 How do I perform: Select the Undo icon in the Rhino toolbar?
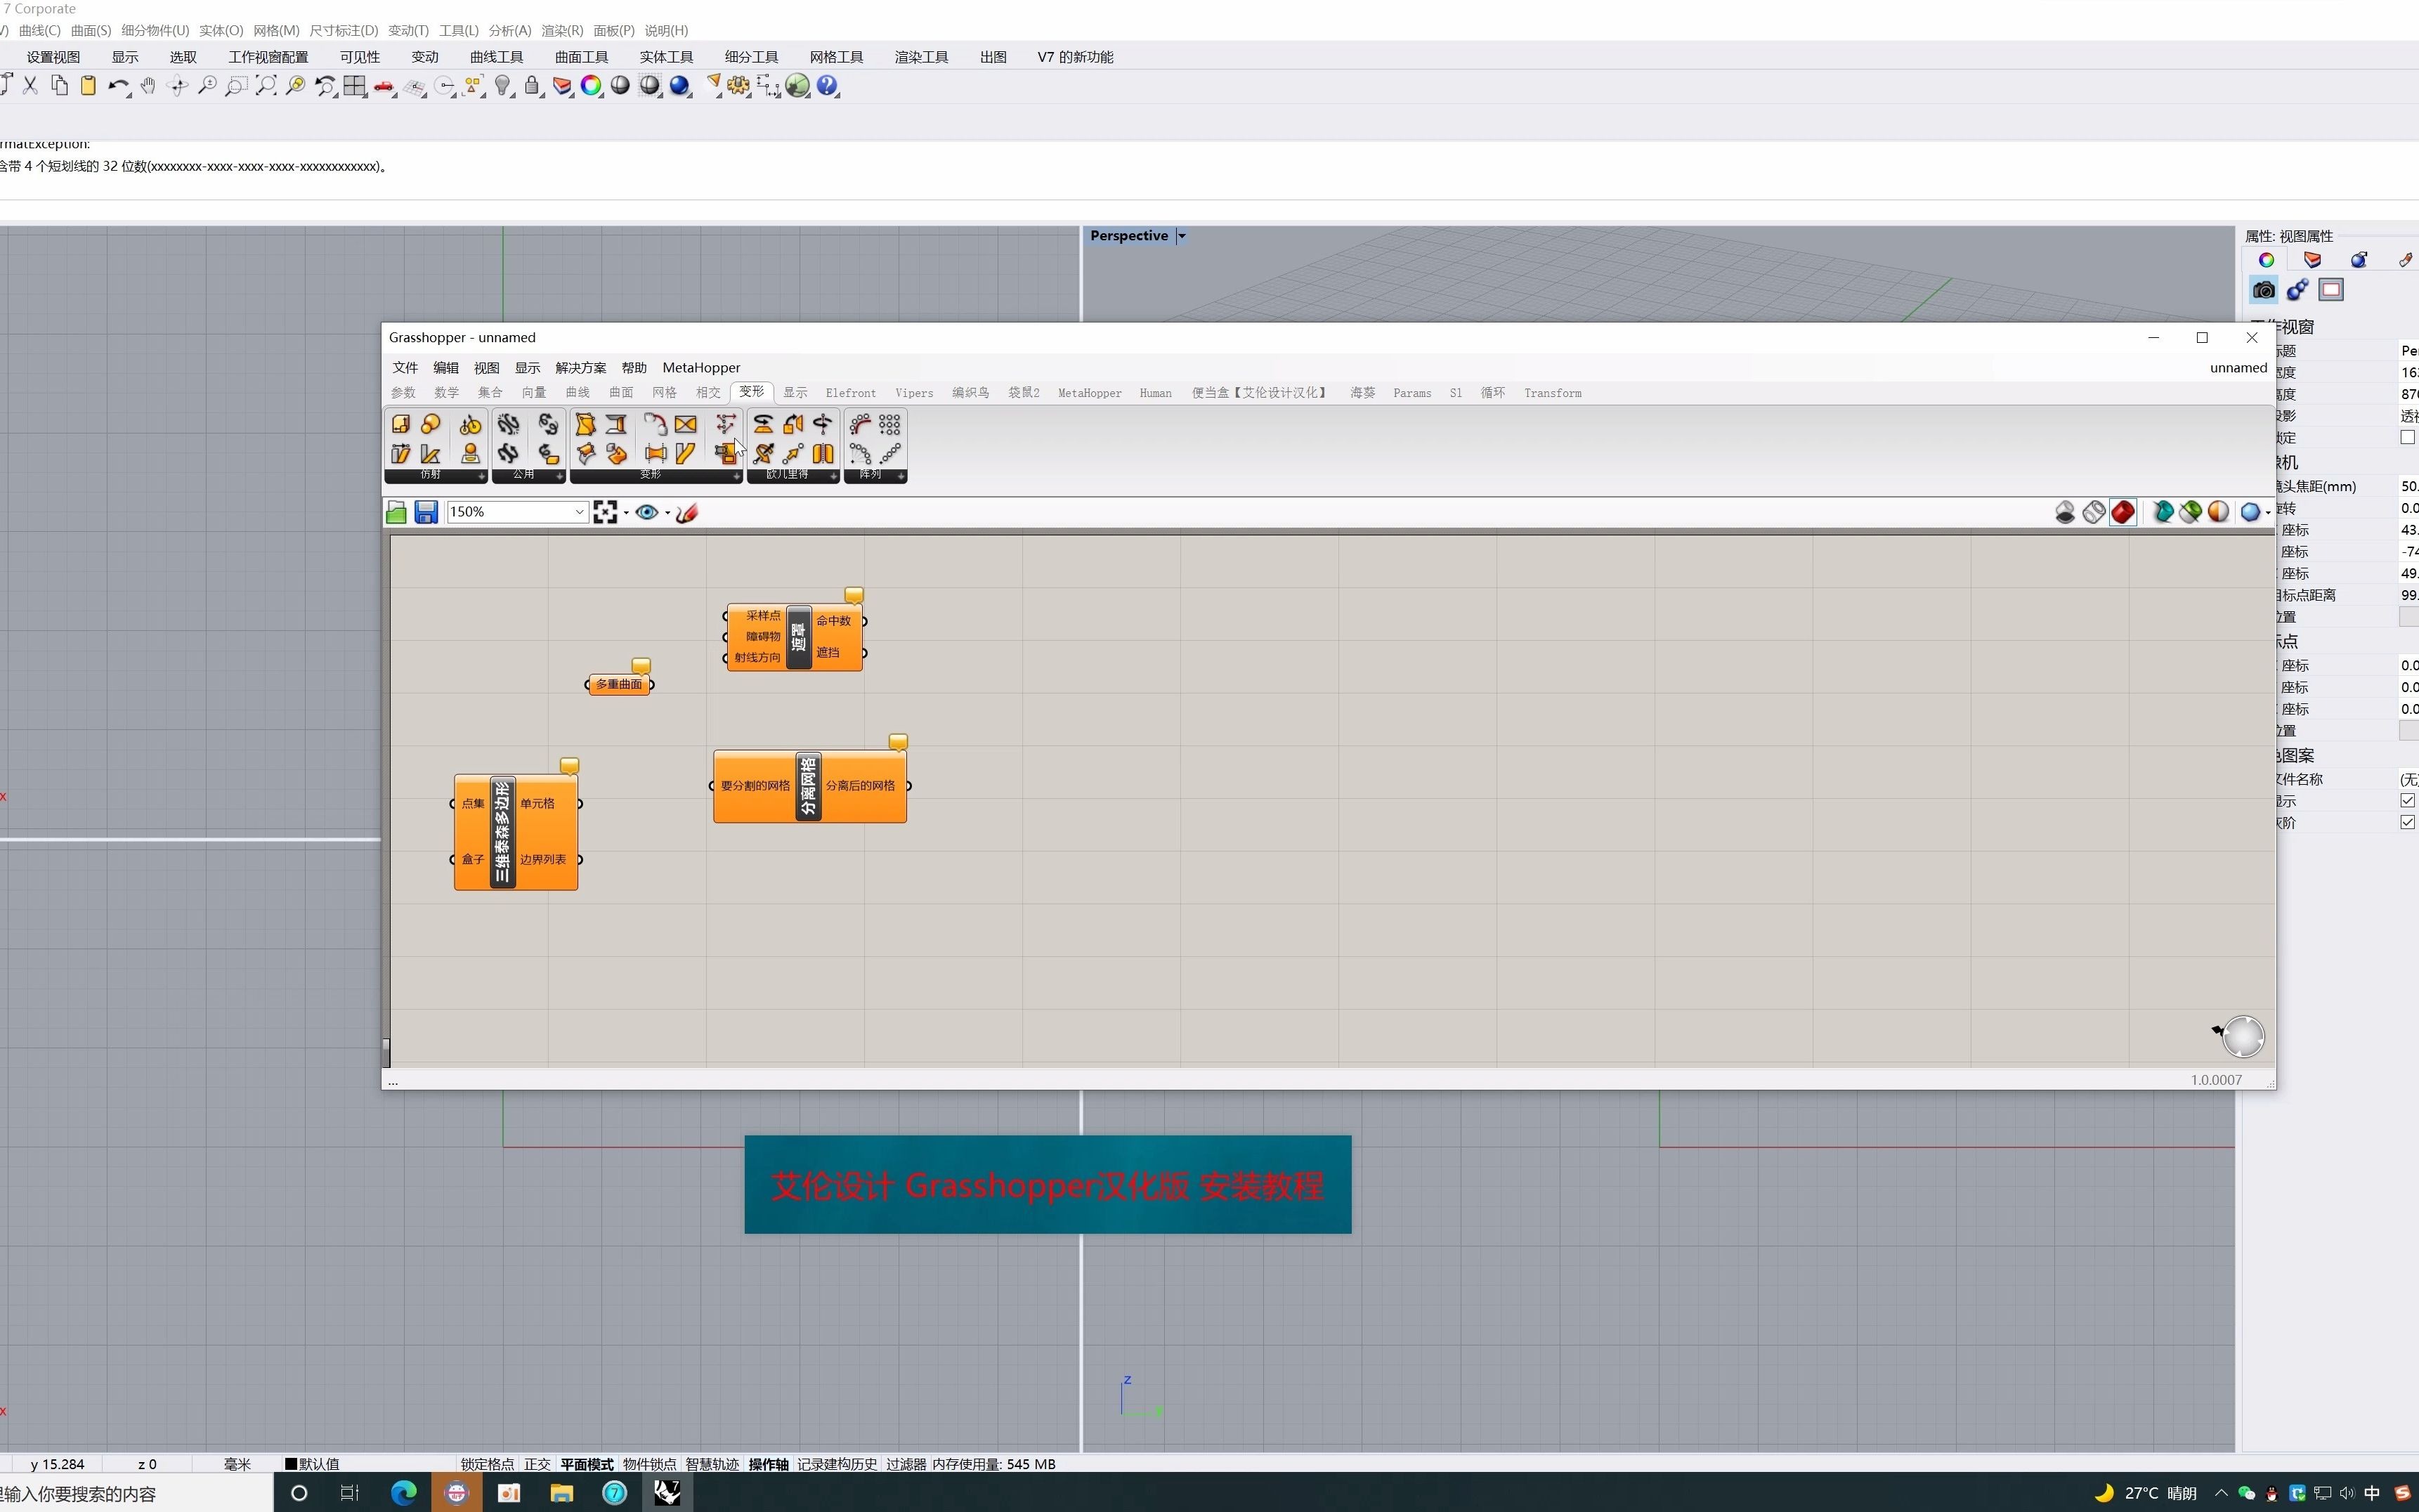[x=118, y=86]
